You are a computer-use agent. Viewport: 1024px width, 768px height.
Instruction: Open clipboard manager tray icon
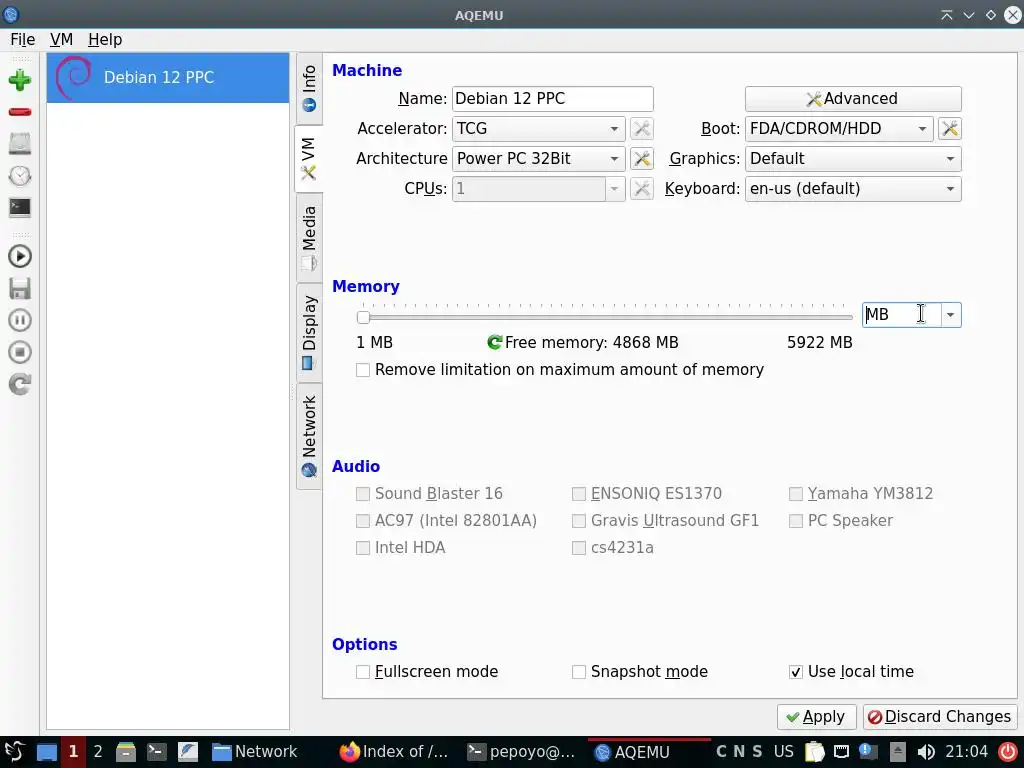[x=814, y=752]
